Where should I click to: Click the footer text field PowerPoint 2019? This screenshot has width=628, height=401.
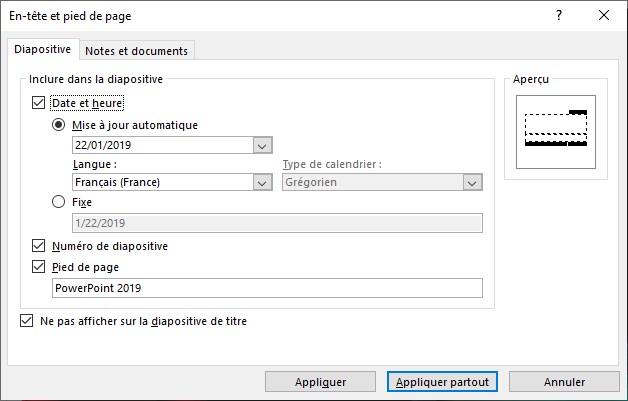[x=266, y=288]
